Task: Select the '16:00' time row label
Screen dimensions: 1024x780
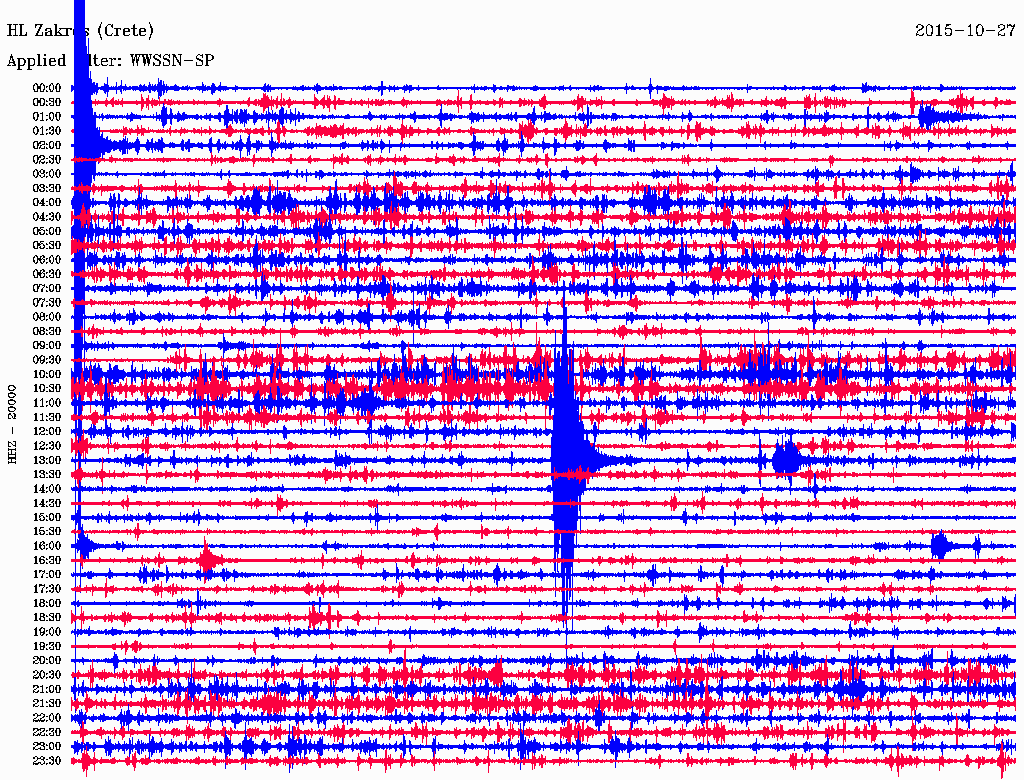Action: pos(47,547)
